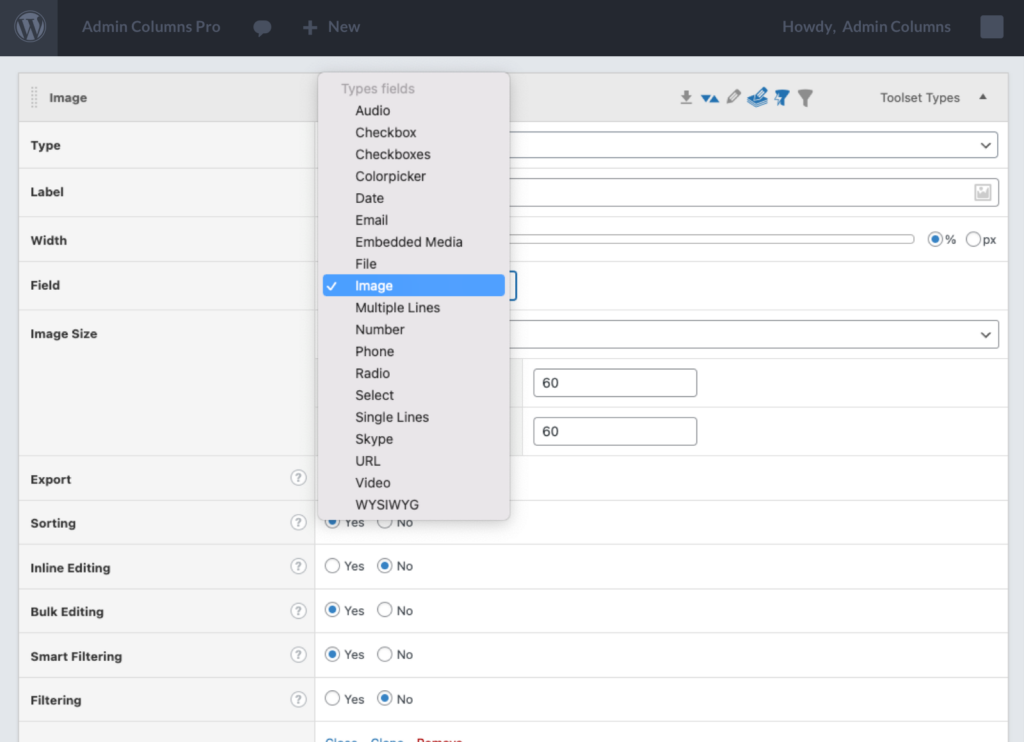Click the width slider track
This screenshot has width=1024, height=742.
pyautogui.click(x=712, y=239)
